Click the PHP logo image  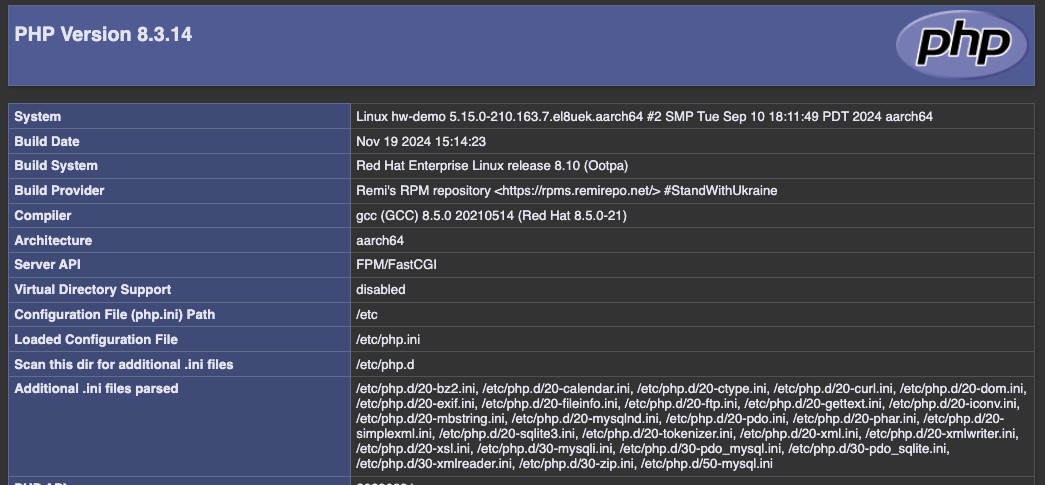click(962, 44)
